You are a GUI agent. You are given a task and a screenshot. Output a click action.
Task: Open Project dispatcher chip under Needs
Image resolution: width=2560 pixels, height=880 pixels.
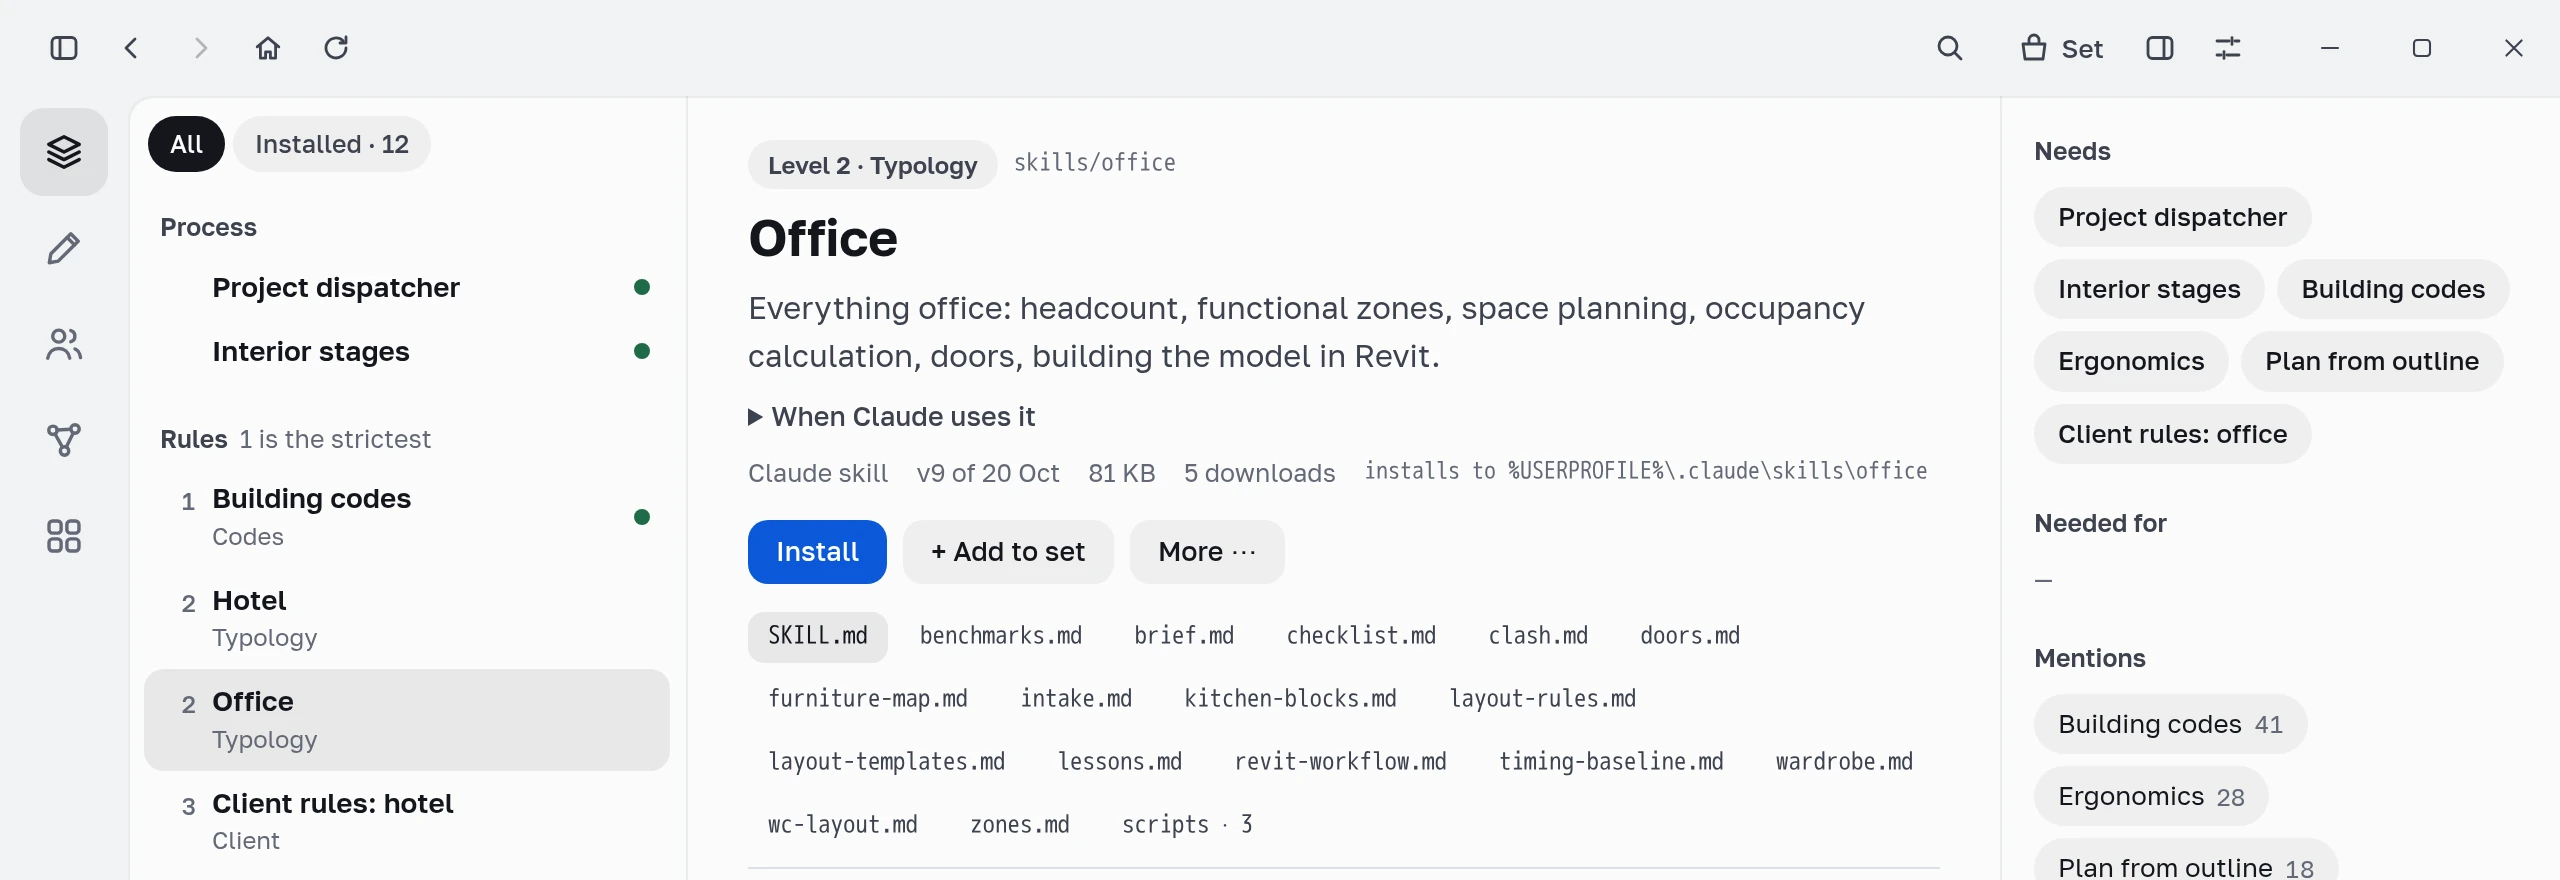(2172, 217)
